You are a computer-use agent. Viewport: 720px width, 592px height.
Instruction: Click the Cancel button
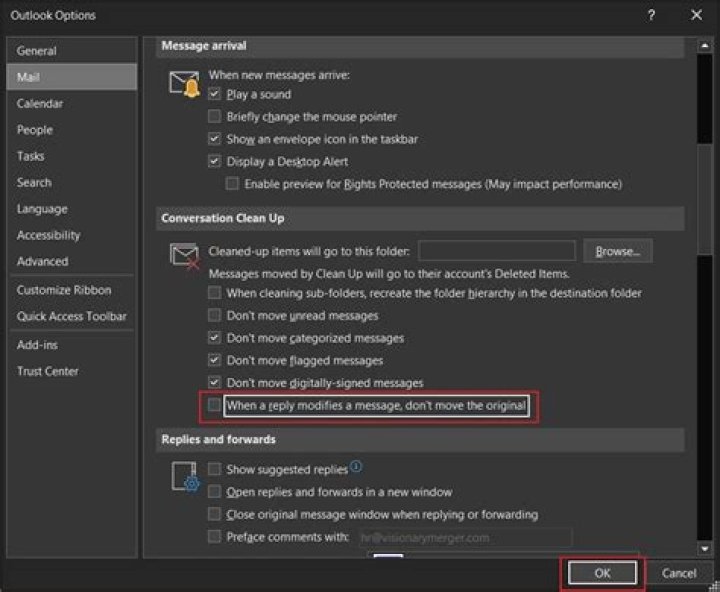679,573
